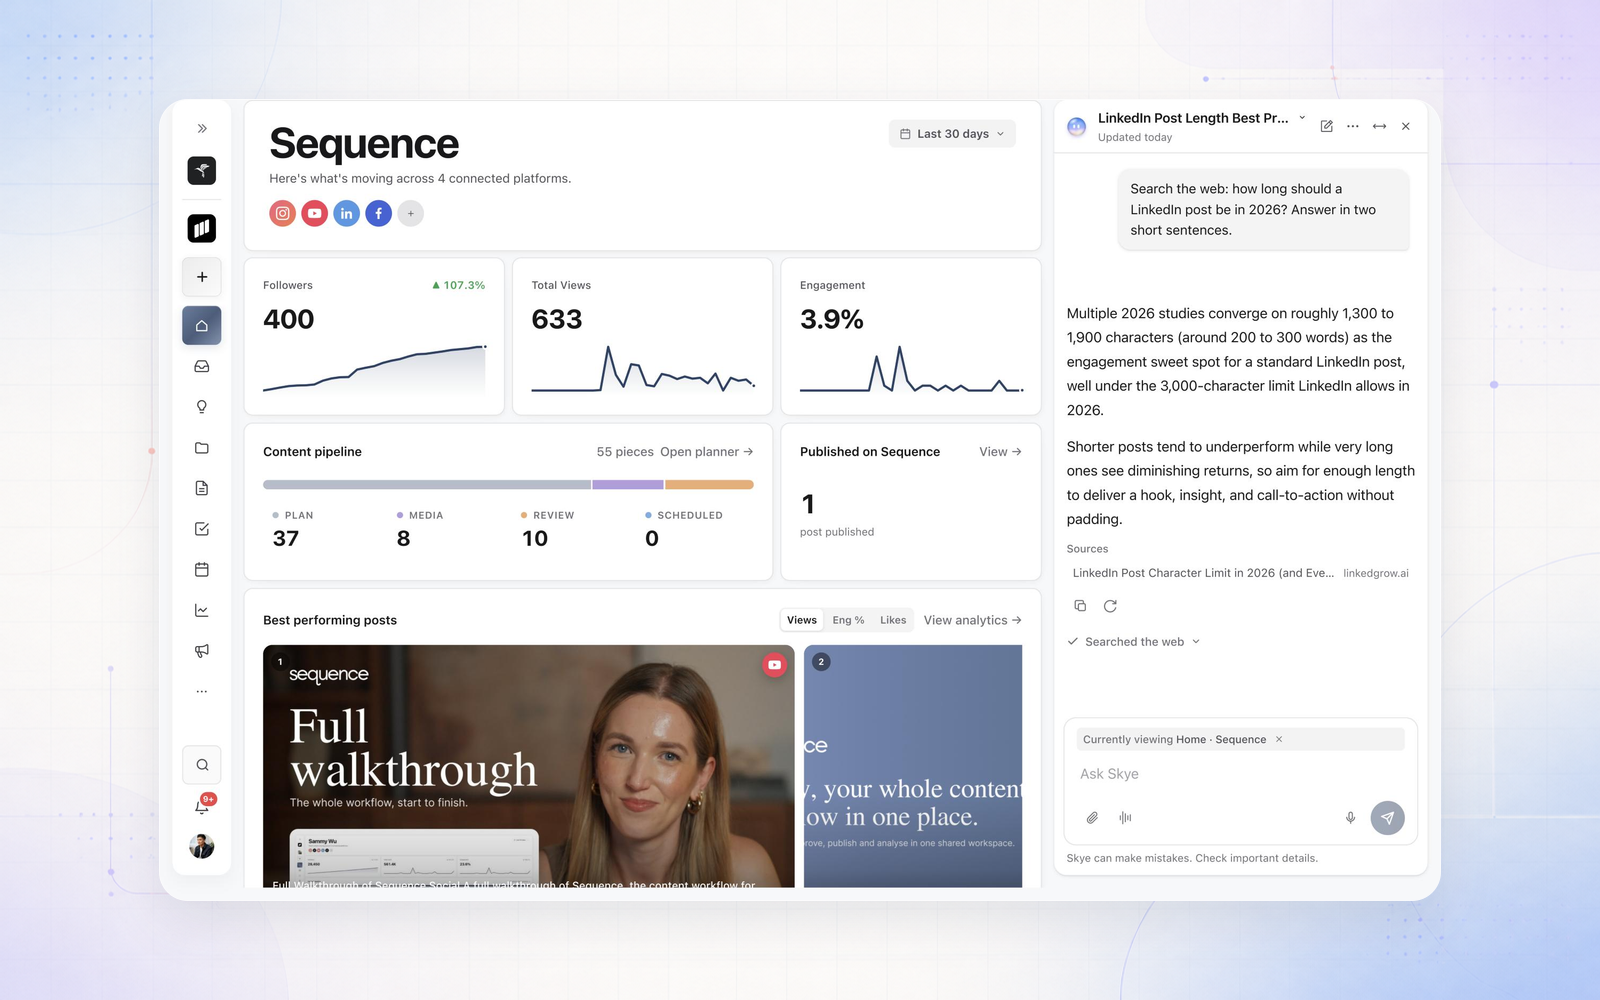
Task: Click the plus create button in sidebar
Action: (x=202, y=277)
